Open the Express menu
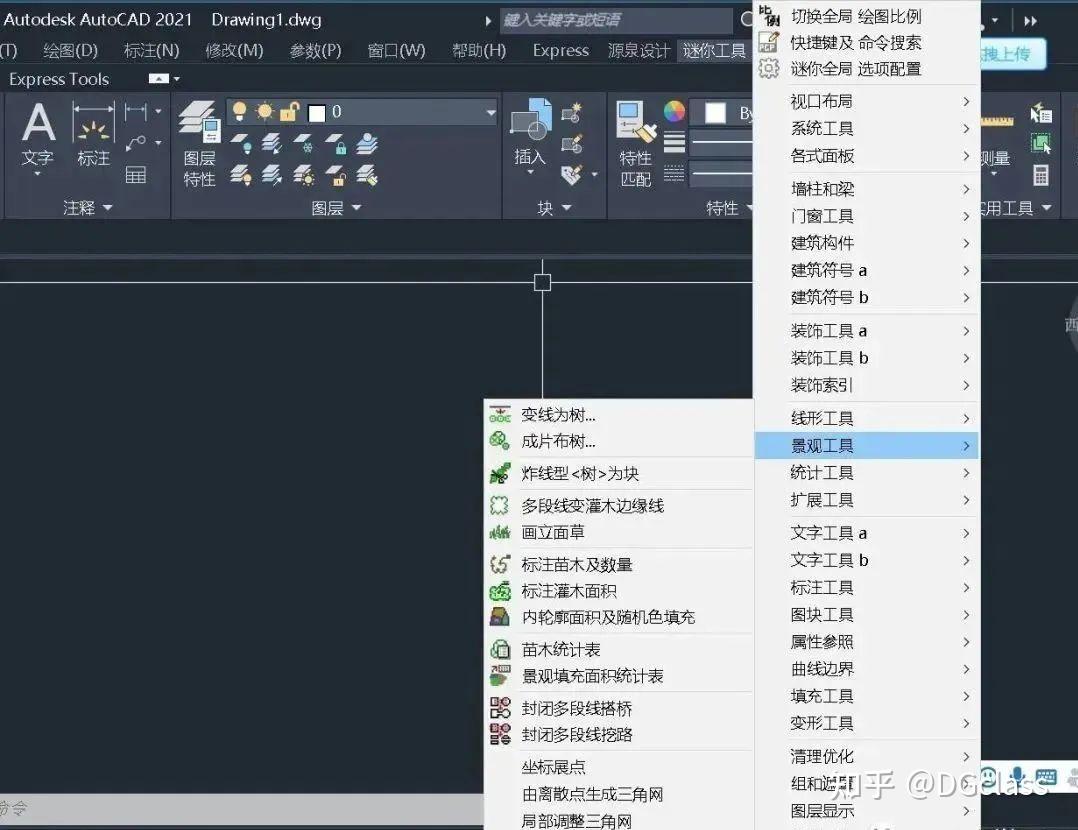The width and height of the screenshot is (1078, 830). (560, 50)
